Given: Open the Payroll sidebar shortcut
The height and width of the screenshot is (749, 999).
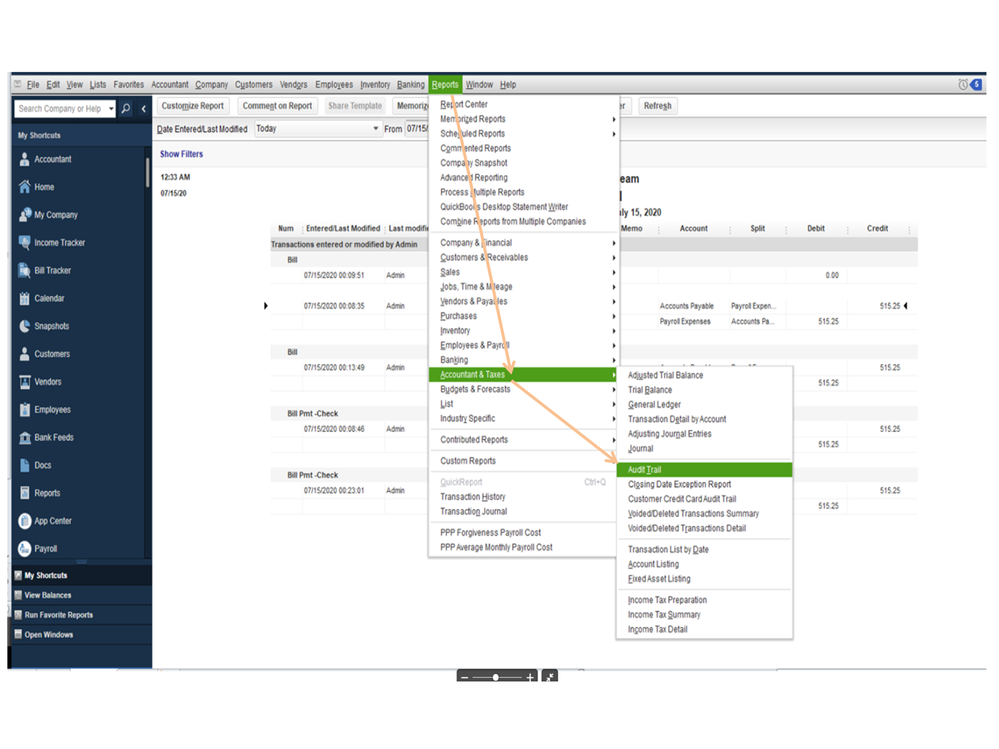Looking at the screenshot, I should [x=38, y=548].
